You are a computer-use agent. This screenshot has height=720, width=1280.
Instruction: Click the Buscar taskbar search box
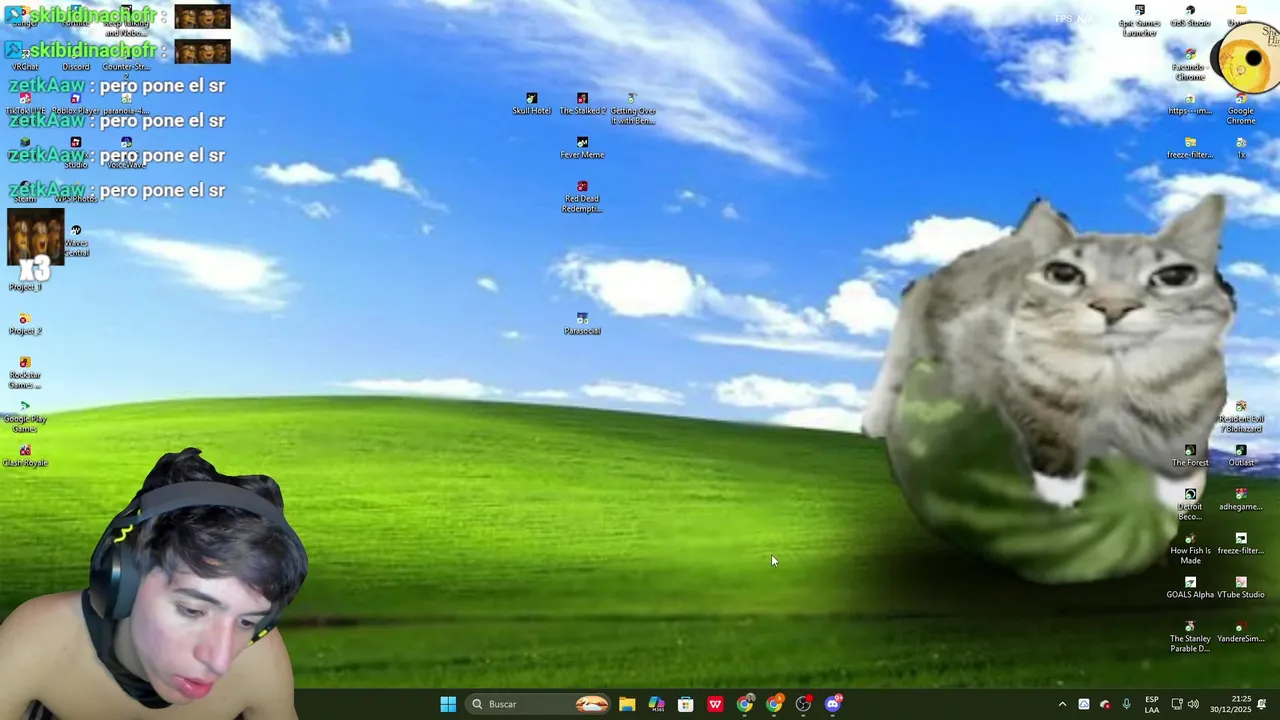[540, 704]
